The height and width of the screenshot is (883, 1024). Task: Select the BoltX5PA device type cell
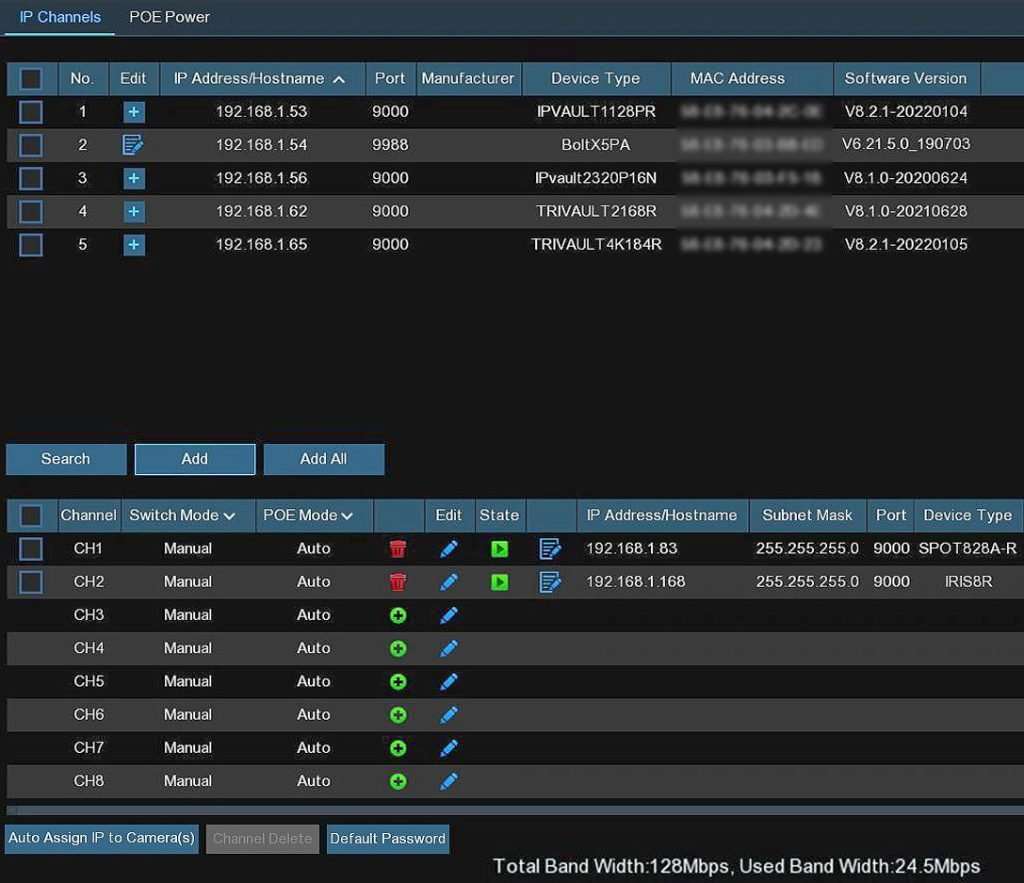[596, 145]
